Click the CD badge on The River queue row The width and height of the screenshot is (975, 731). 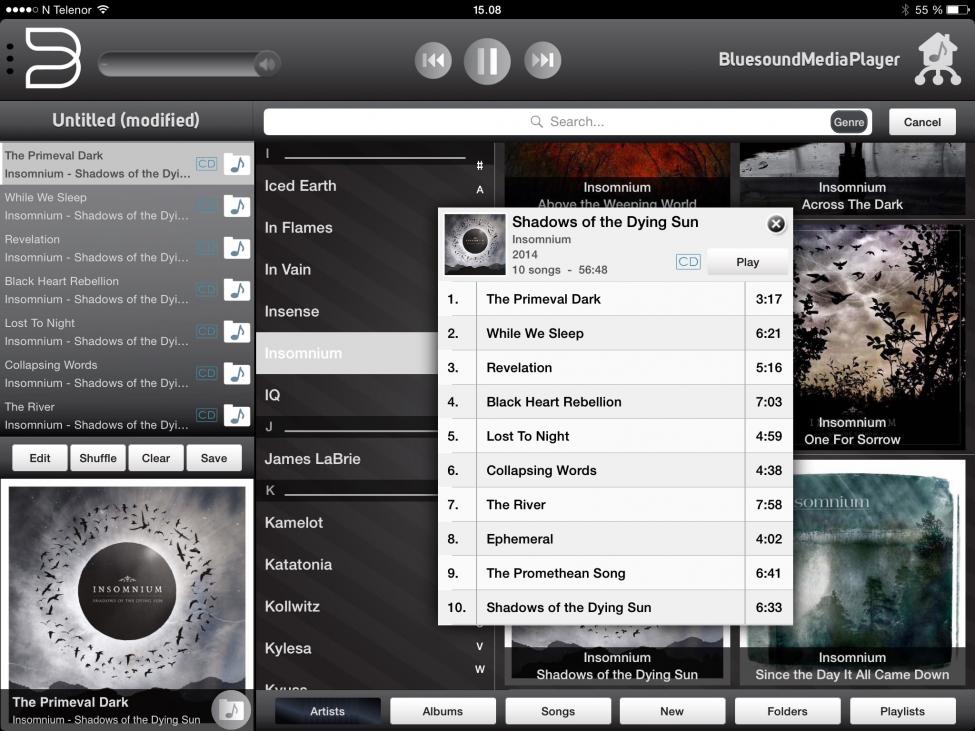206,415
